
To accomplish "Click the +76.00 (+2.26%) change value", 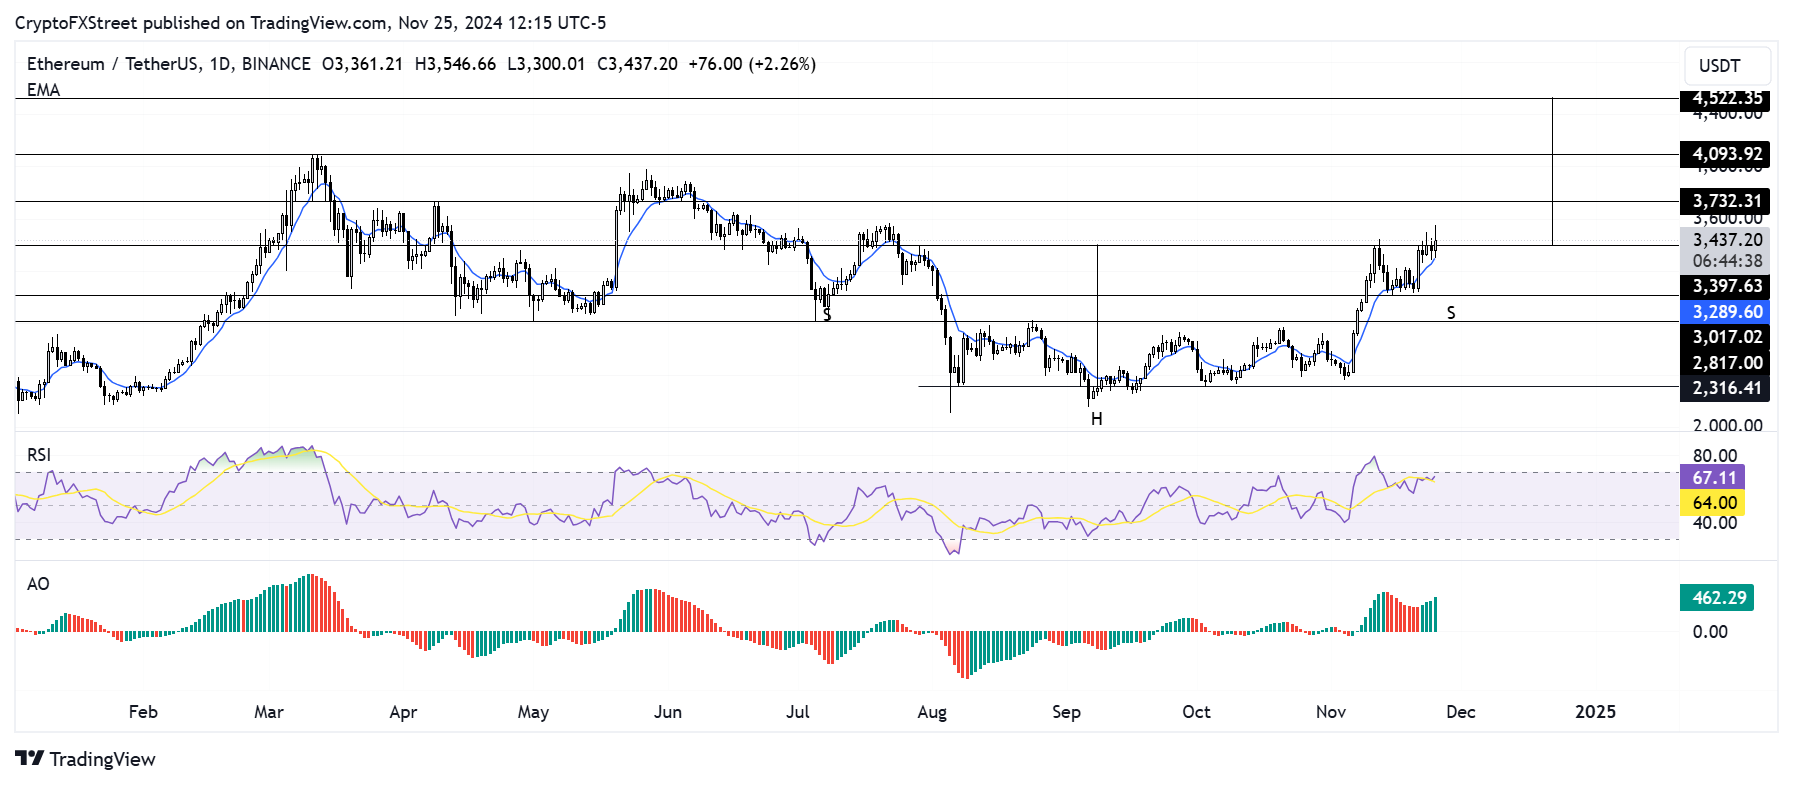I will 752,64.
